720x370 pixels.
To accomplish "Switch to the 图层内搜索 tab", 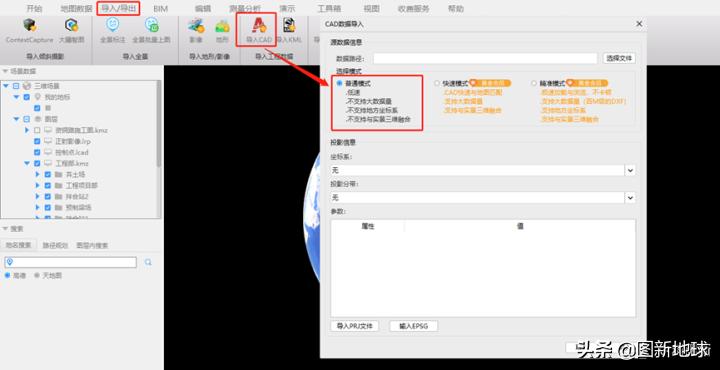I will pos(92,245).
